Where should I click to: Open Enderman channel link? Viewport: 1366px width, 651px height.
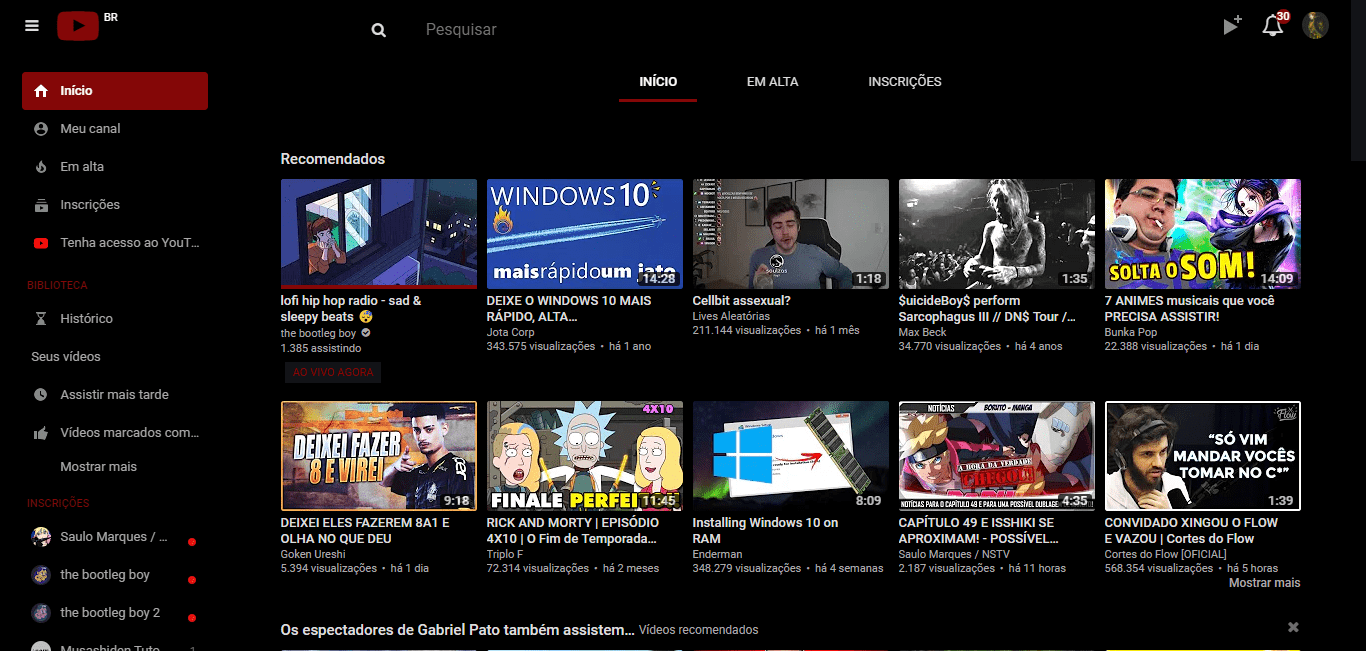point(717,554)
